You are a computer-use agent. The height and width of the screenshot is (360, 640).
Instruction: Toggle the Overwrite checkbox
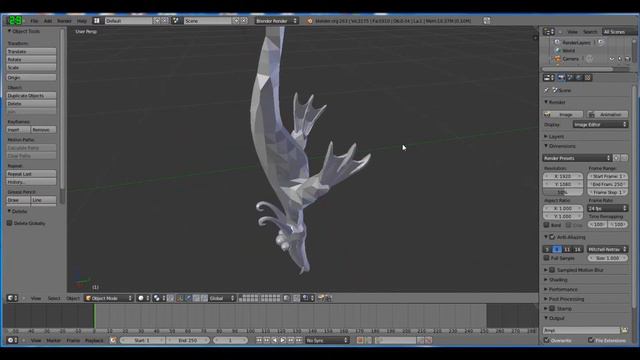click(x=547, y=340)
